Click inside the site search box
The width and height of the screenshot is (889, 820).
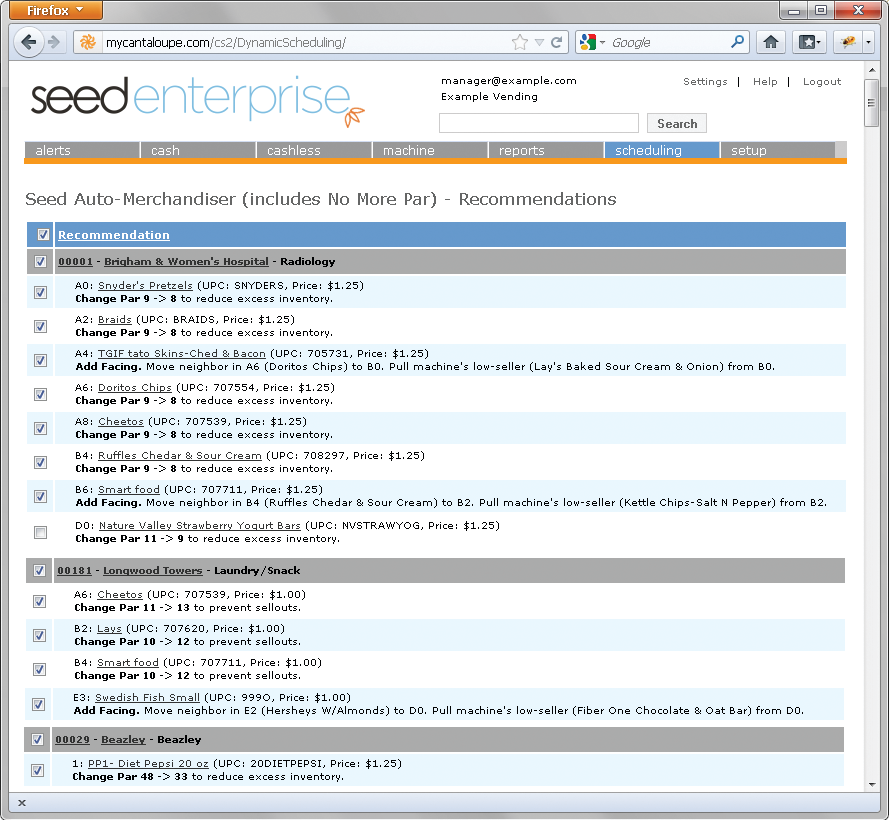538,122
